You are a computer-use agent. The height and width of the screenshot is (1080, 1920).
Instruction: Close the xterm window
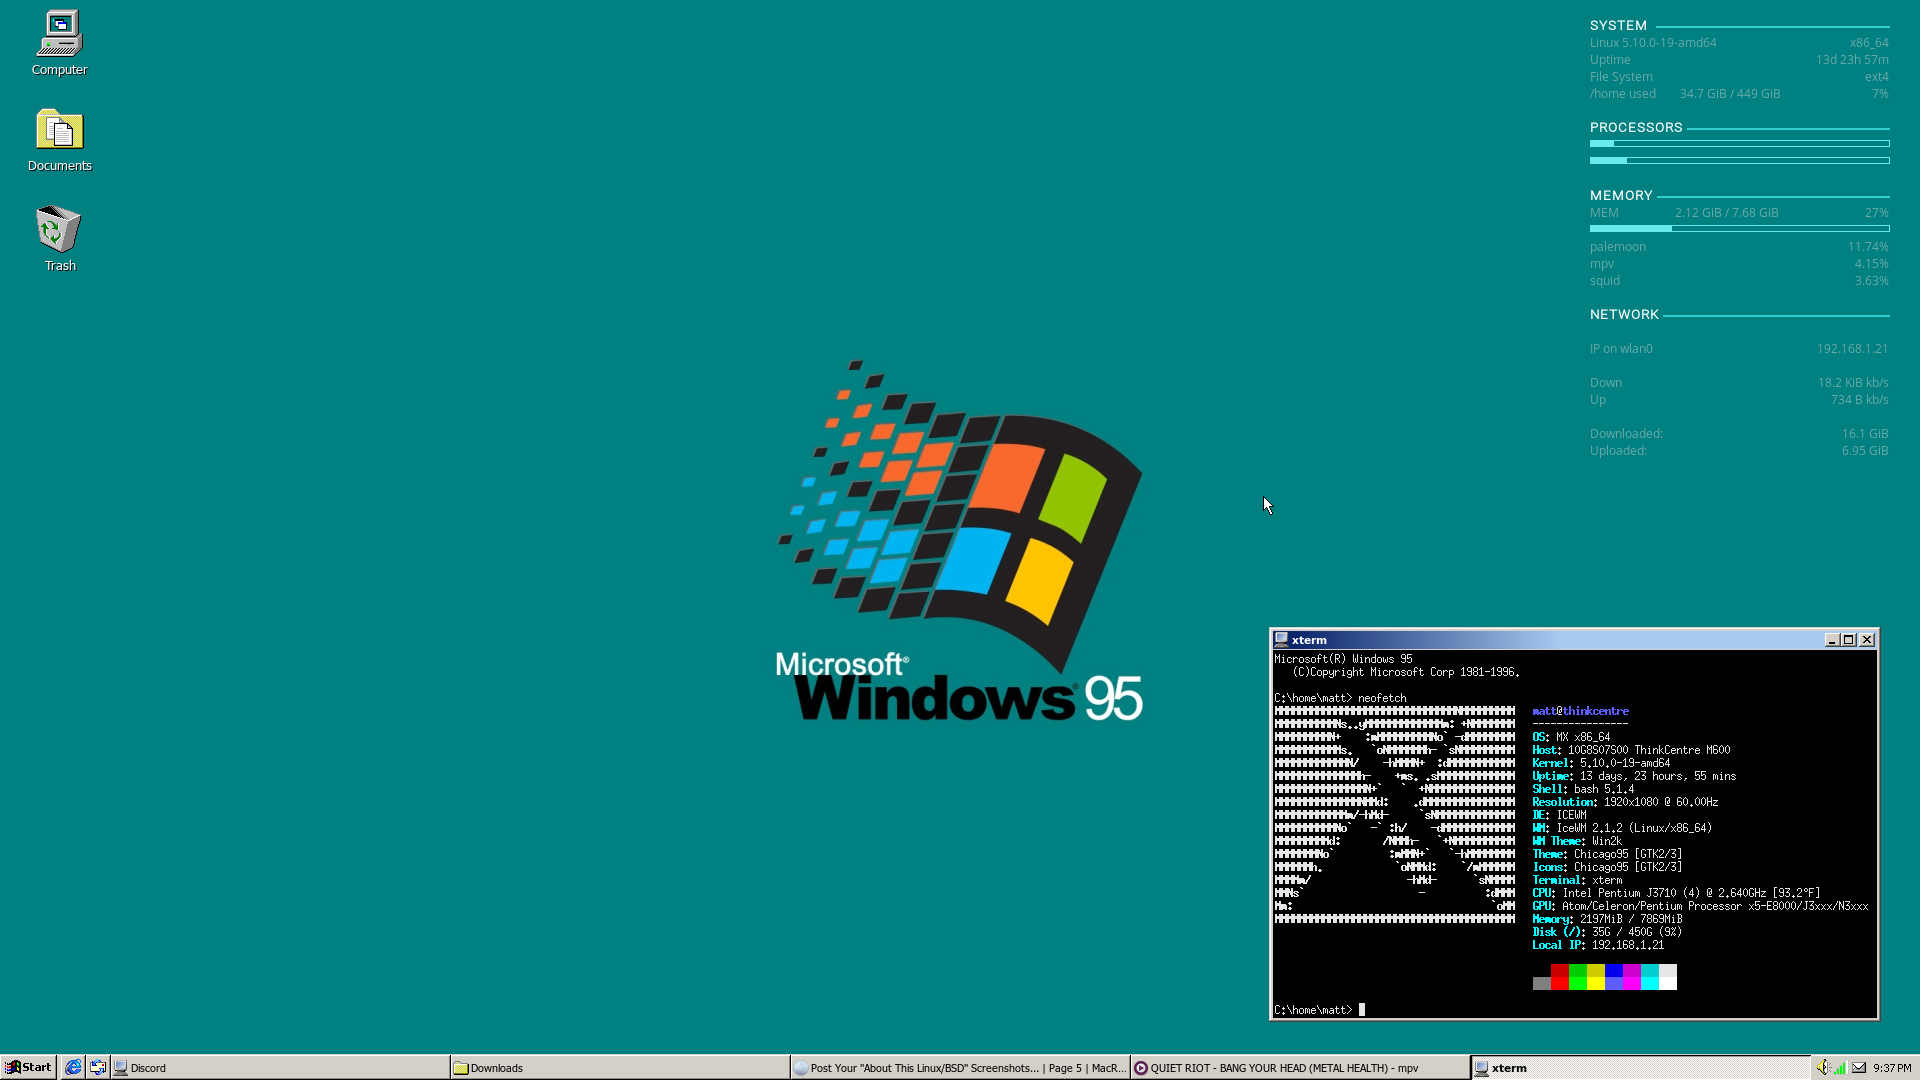pyautogui.click(x=1866, y=639)
